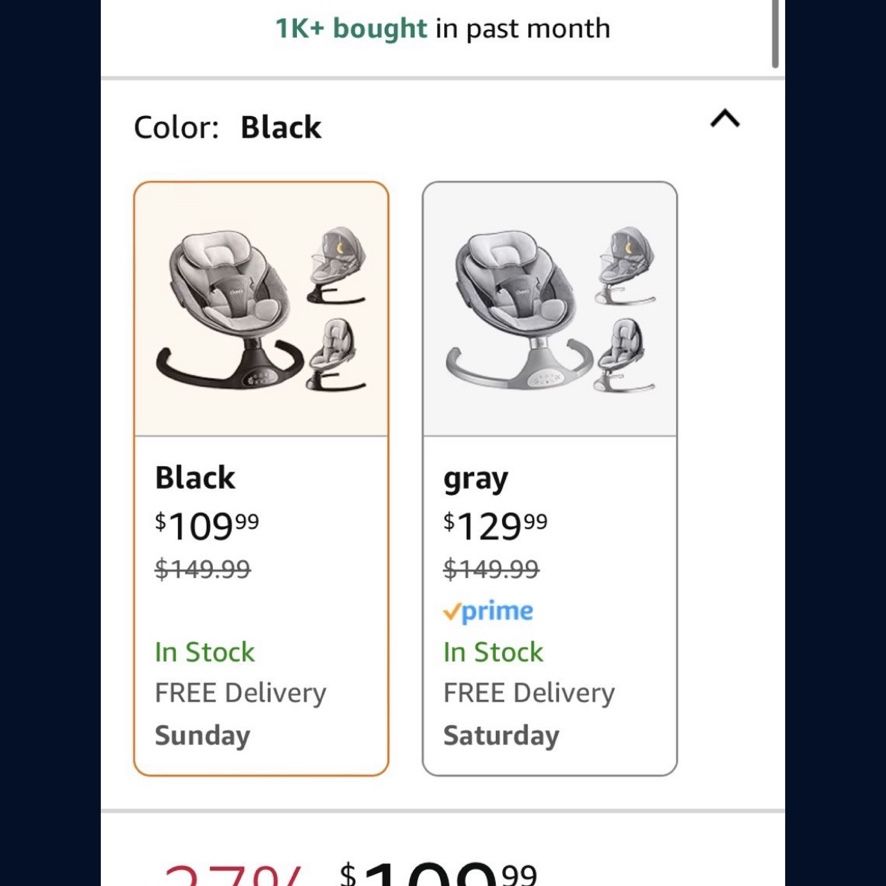Click the Black price $109.99
The height and width of the screenshot is (886, 886).
207,525
